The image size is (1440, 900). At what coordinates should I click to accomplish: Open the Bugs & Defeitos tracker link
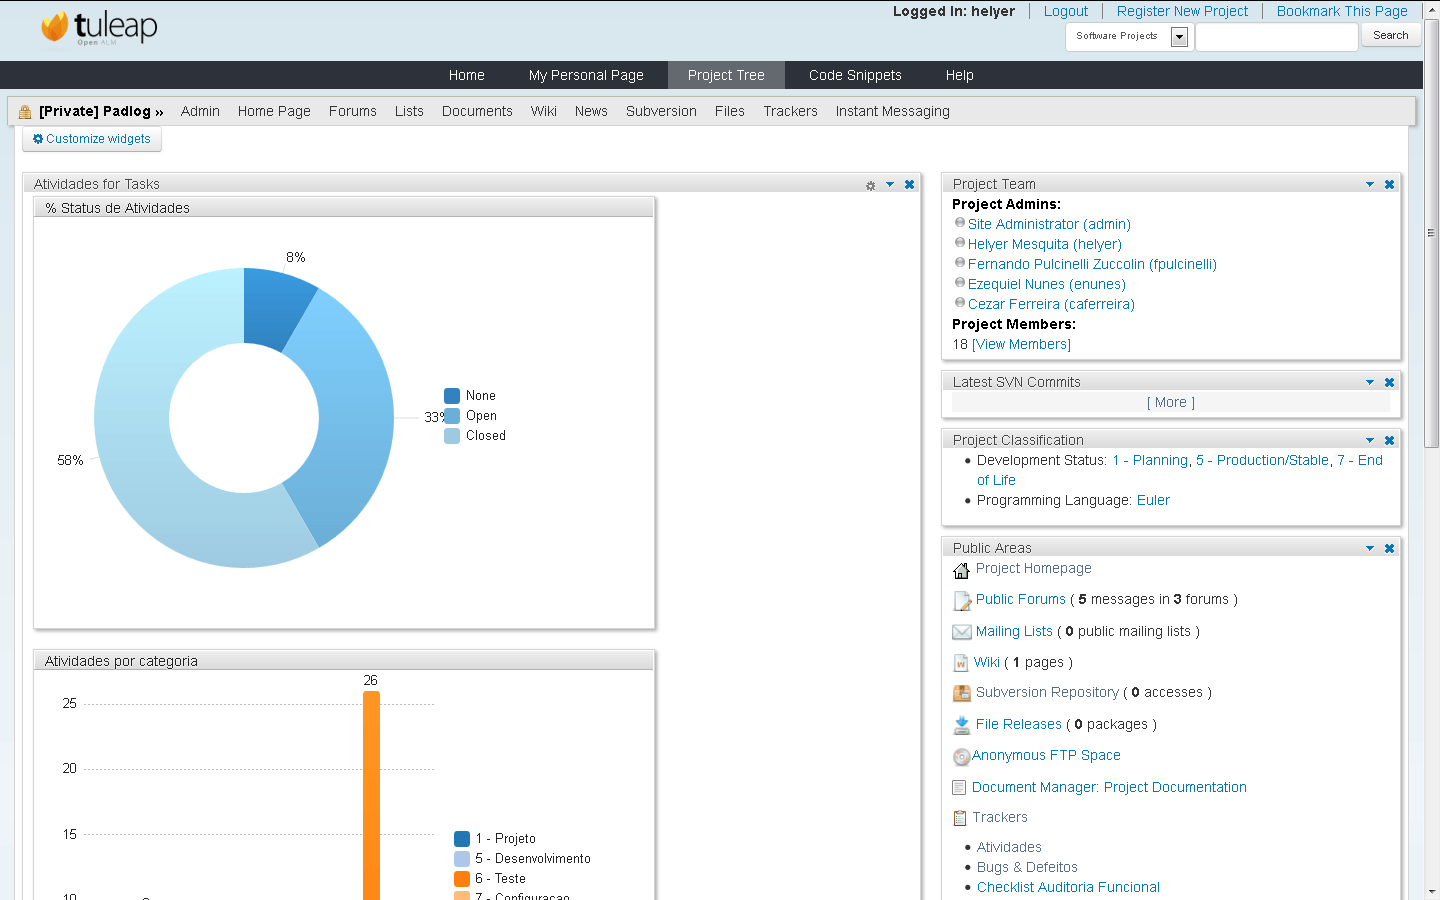click(x=1027, y=867)
